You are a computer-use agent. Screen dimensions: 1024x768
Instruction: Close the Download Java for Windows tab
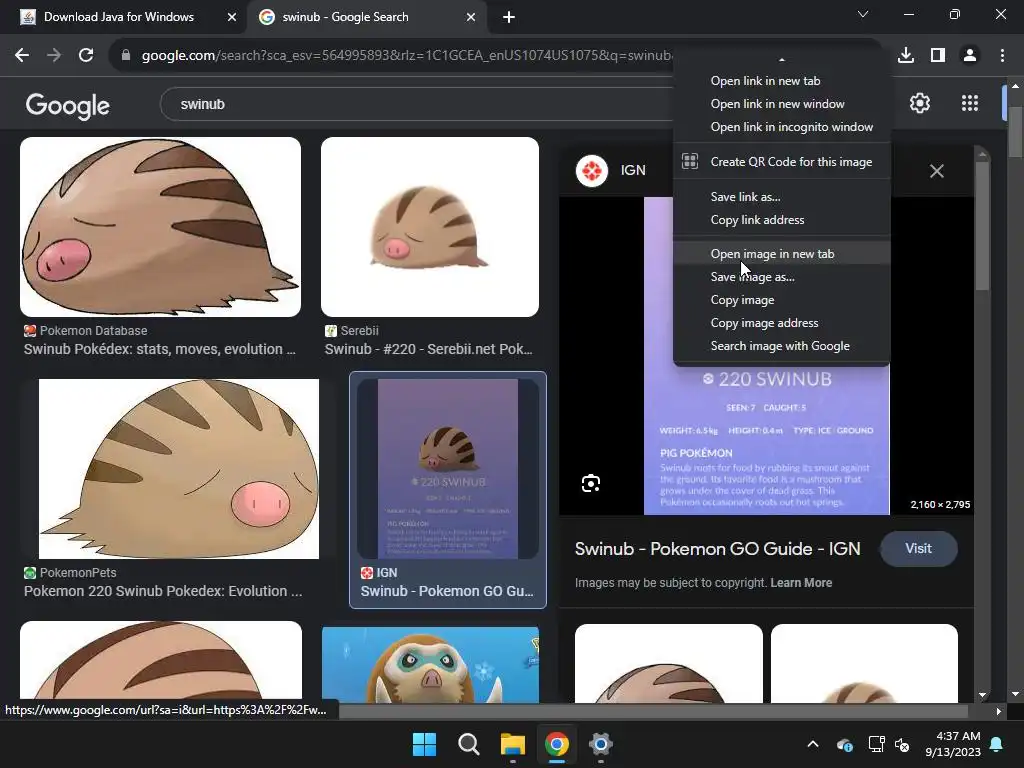(232, 17)
